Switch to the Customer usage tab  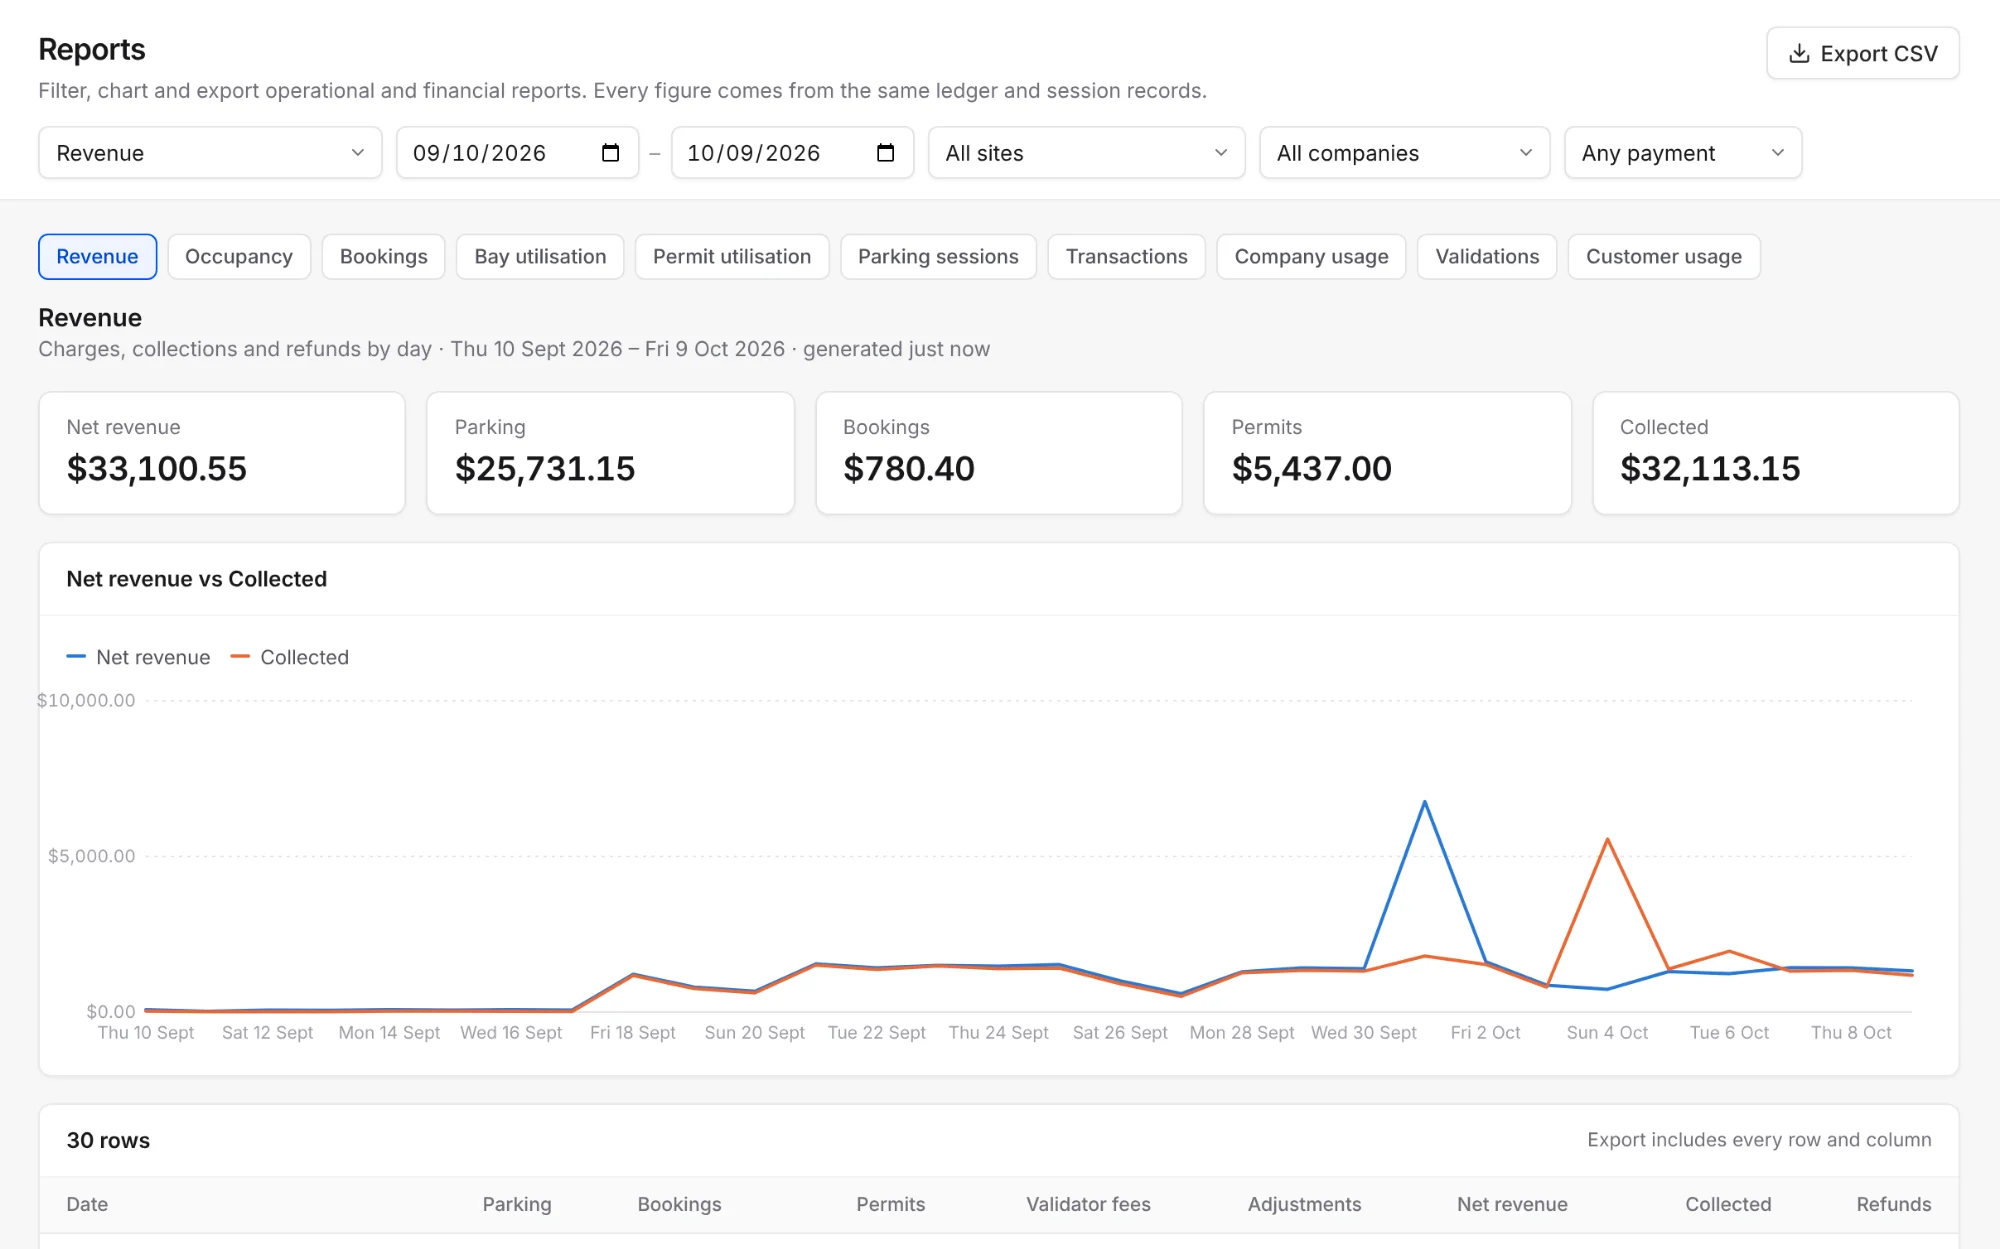click(1664, 257)
